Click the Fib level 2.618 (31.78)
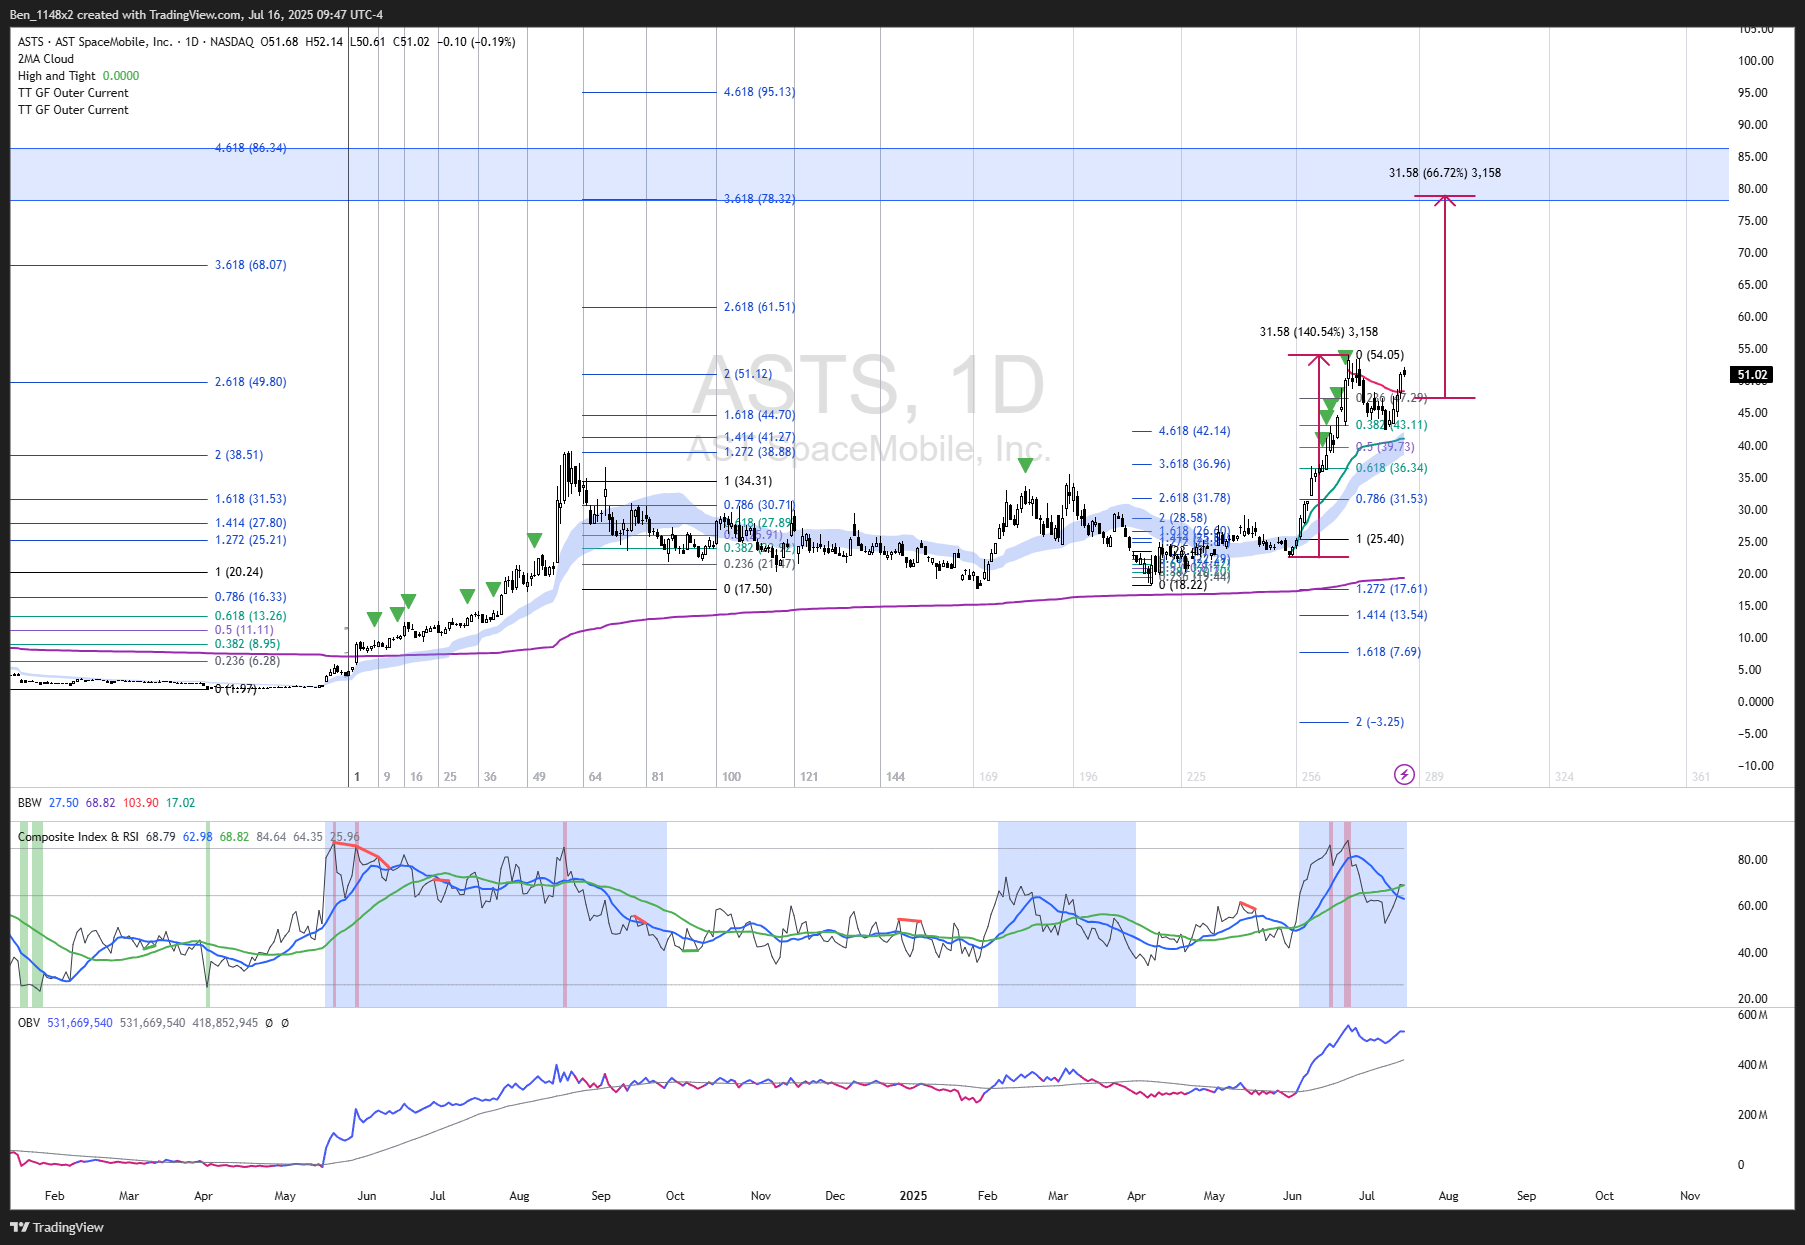Screen dimensions: 1805x1245 click(x=1194, y=498)
